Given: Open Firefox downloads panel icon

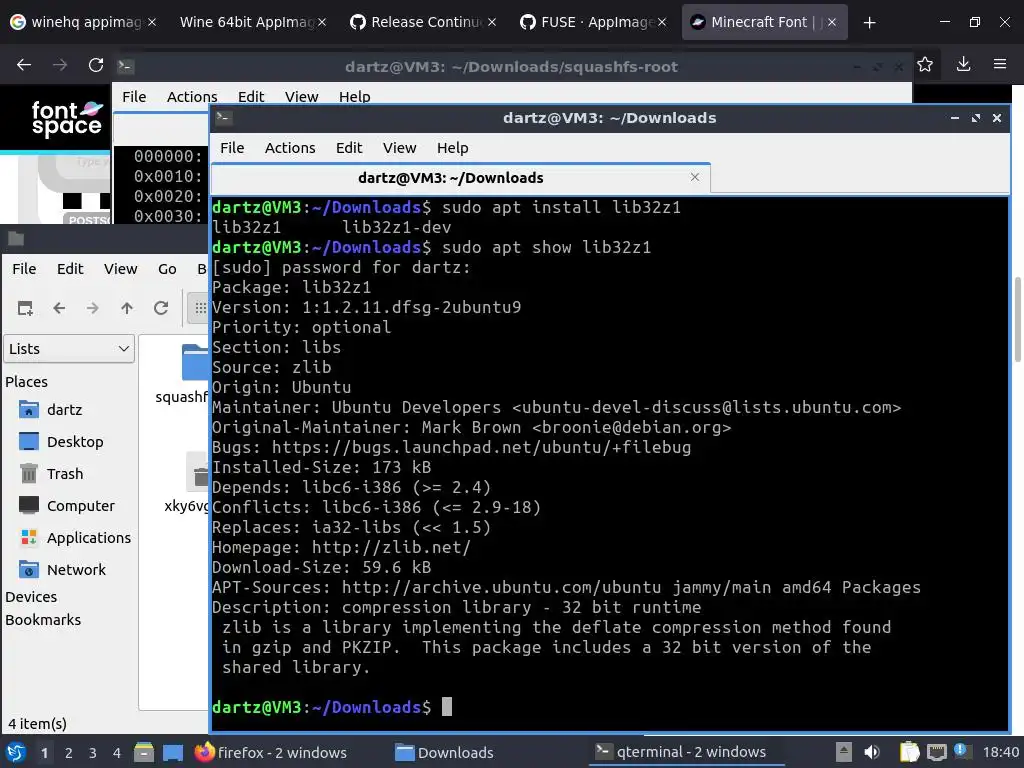Looking at the screenshot, I should click(963, 64).
